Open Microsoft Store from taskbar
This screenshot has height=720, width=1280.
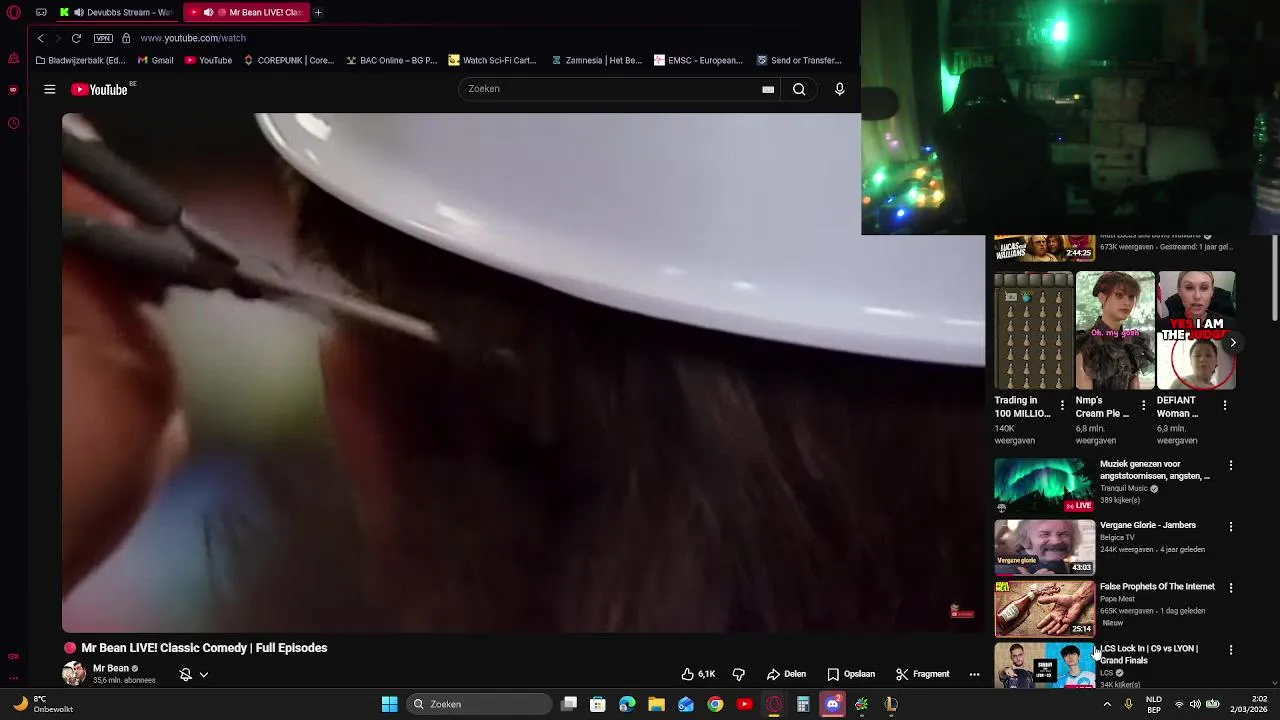coord(598,704)
